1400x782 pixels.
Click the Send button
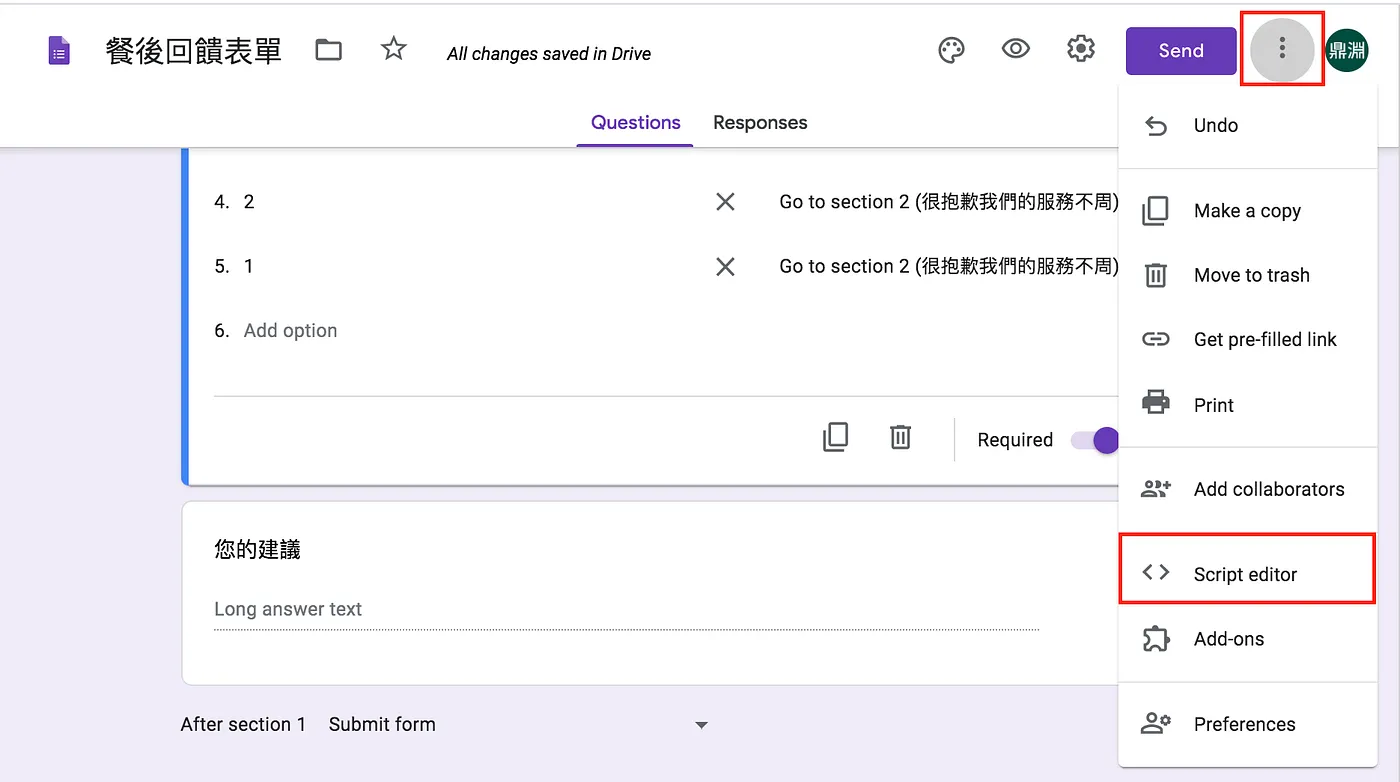point(1181,51)
